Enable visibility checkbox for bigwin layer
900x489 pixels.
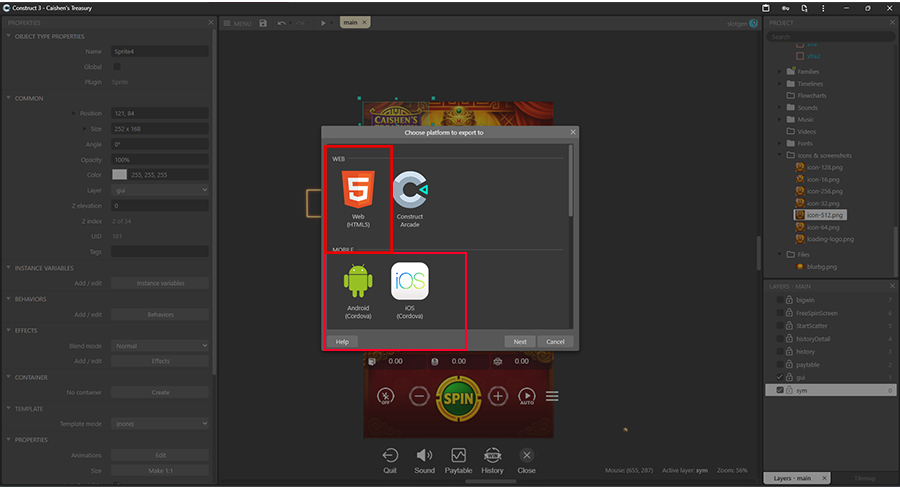point(780,300)
